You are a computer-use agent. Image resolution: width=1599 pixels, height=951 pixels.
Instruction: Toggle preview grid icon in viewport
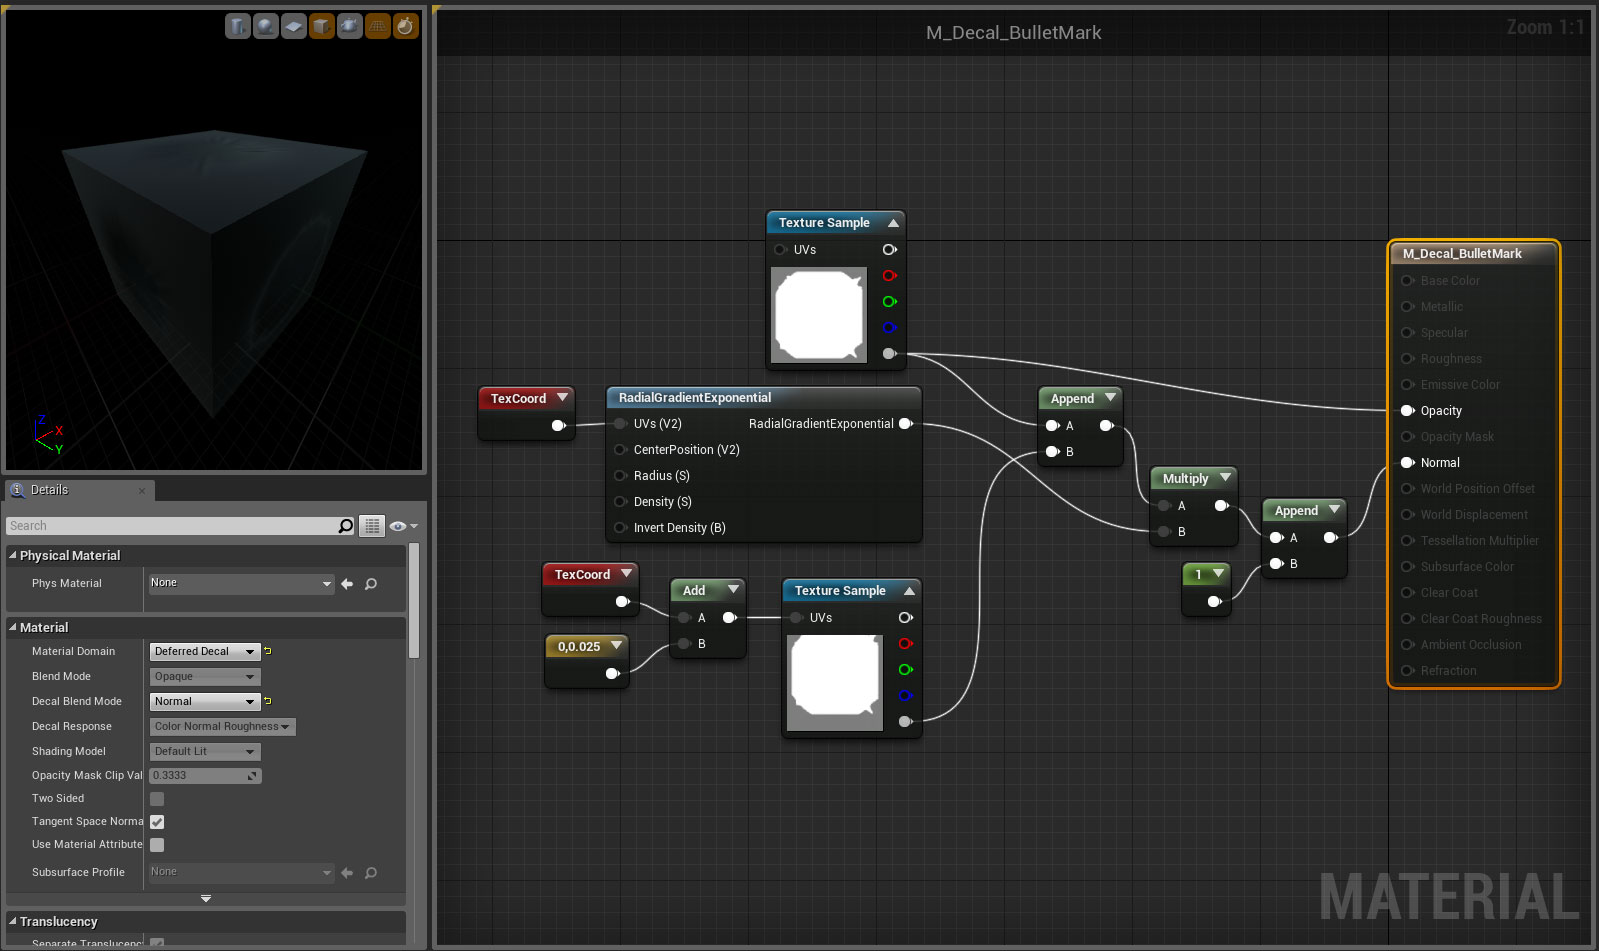pos(377,26)
